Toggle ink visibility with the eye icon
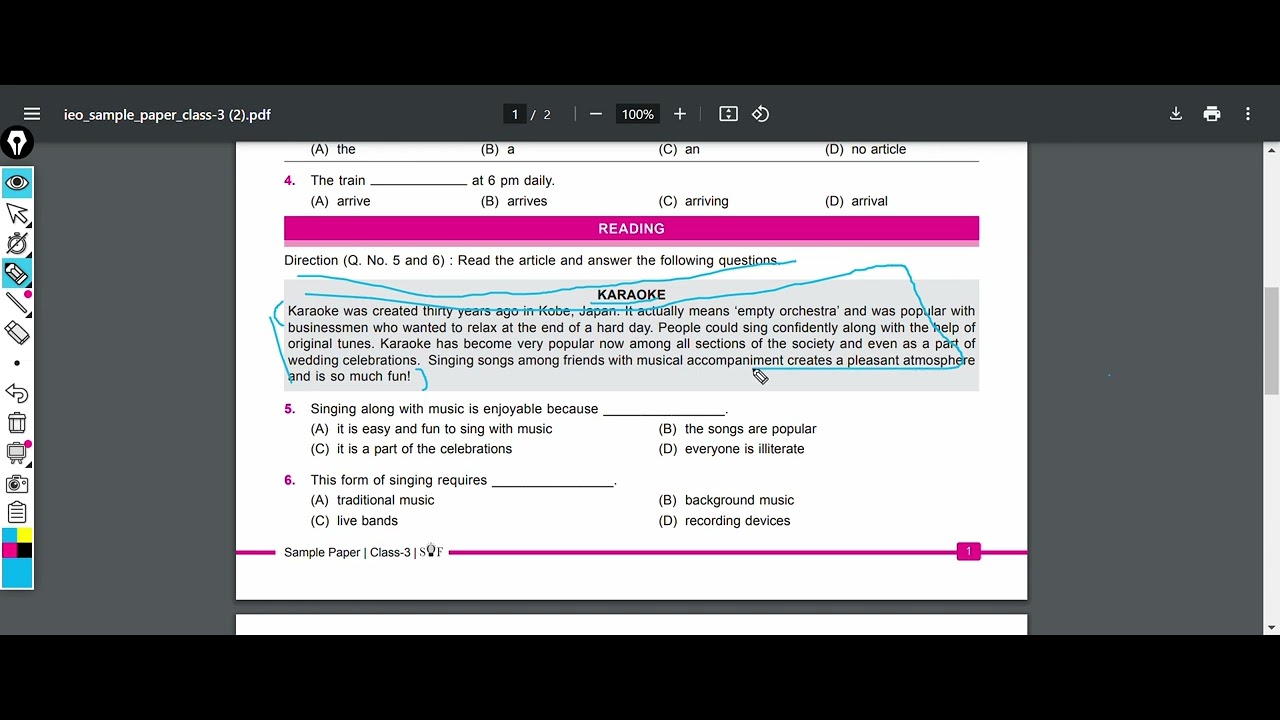1280x720 pixels. 17,183
